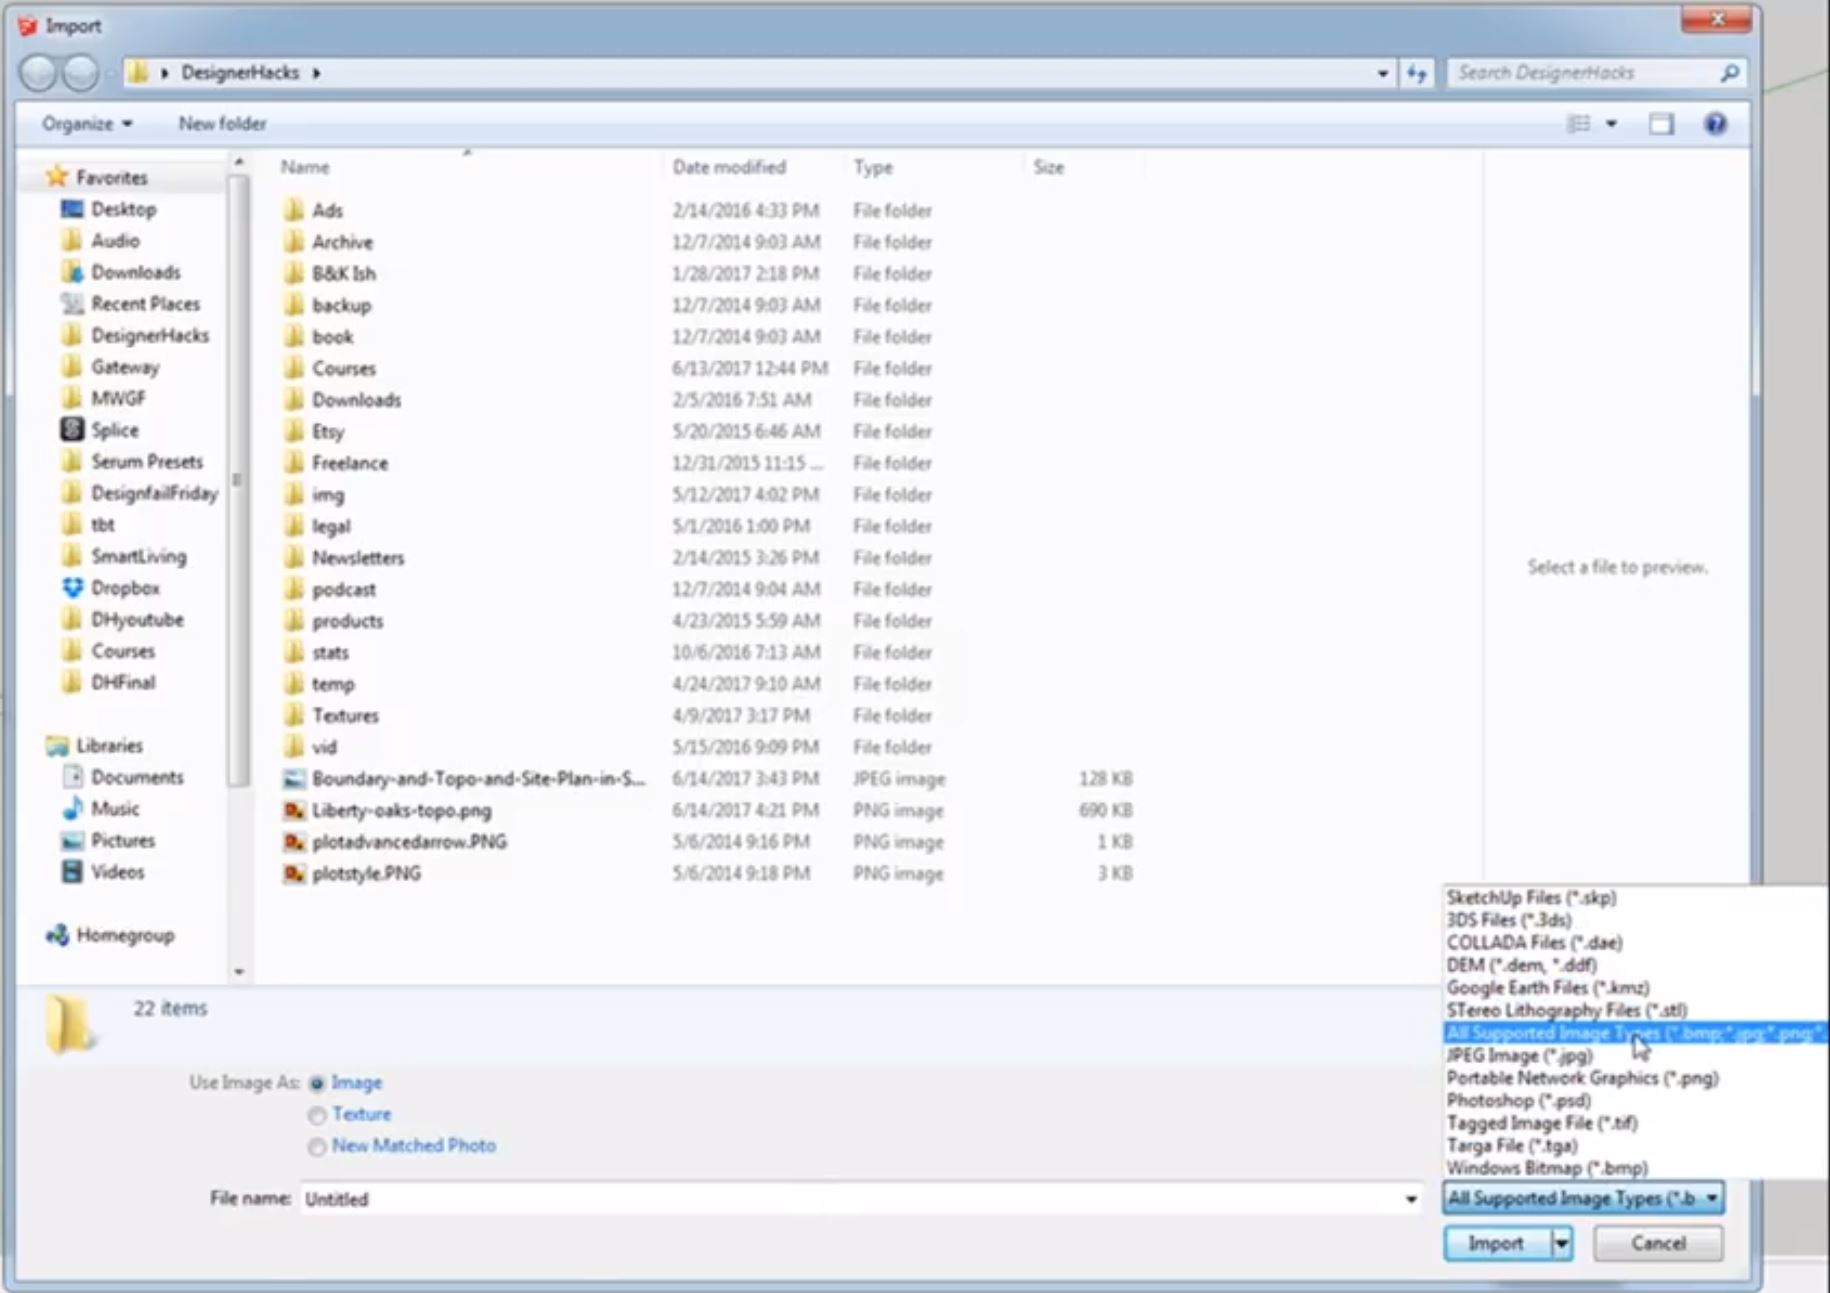Click the Boundary-and-Topo JPEG file icon

(x=294, y=779)
